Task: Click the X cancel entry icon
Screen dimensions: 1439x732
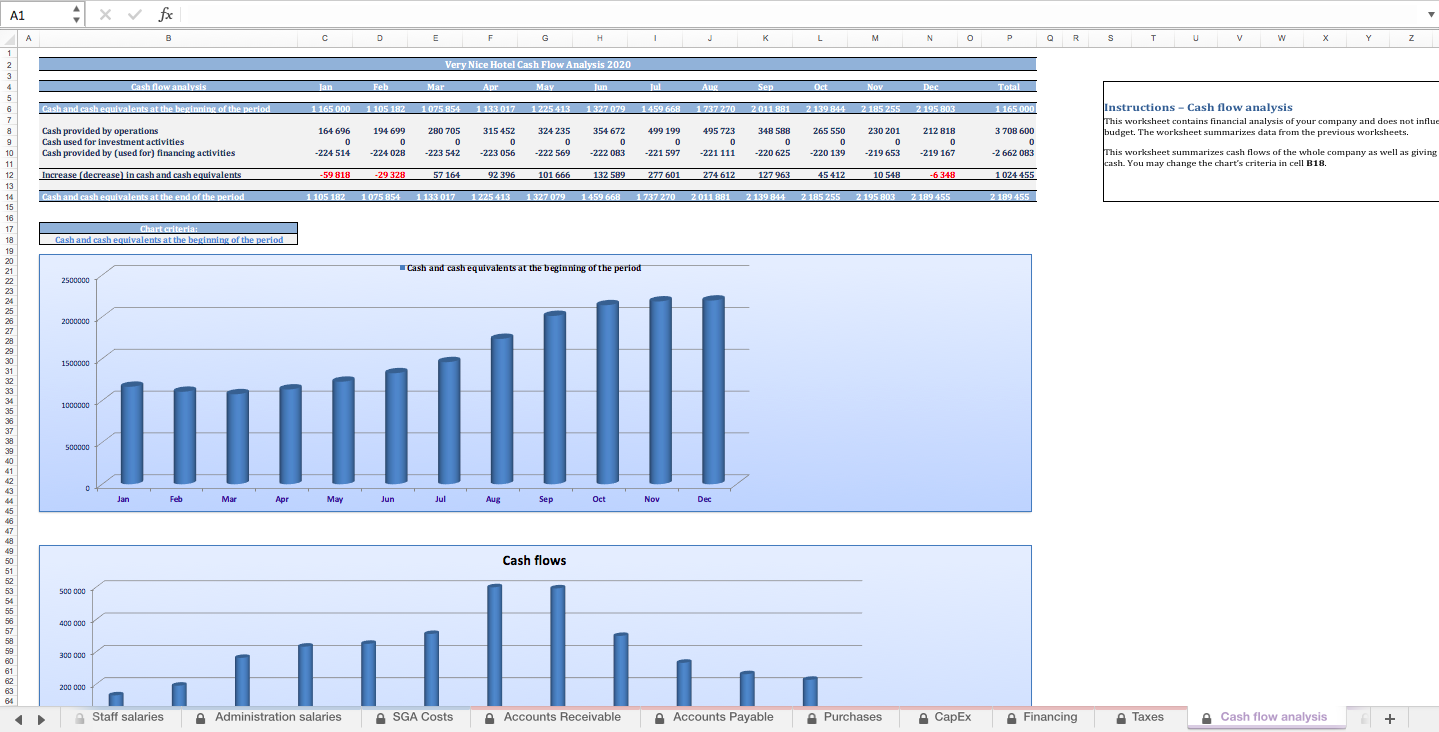Action: (x=104, y=14)
